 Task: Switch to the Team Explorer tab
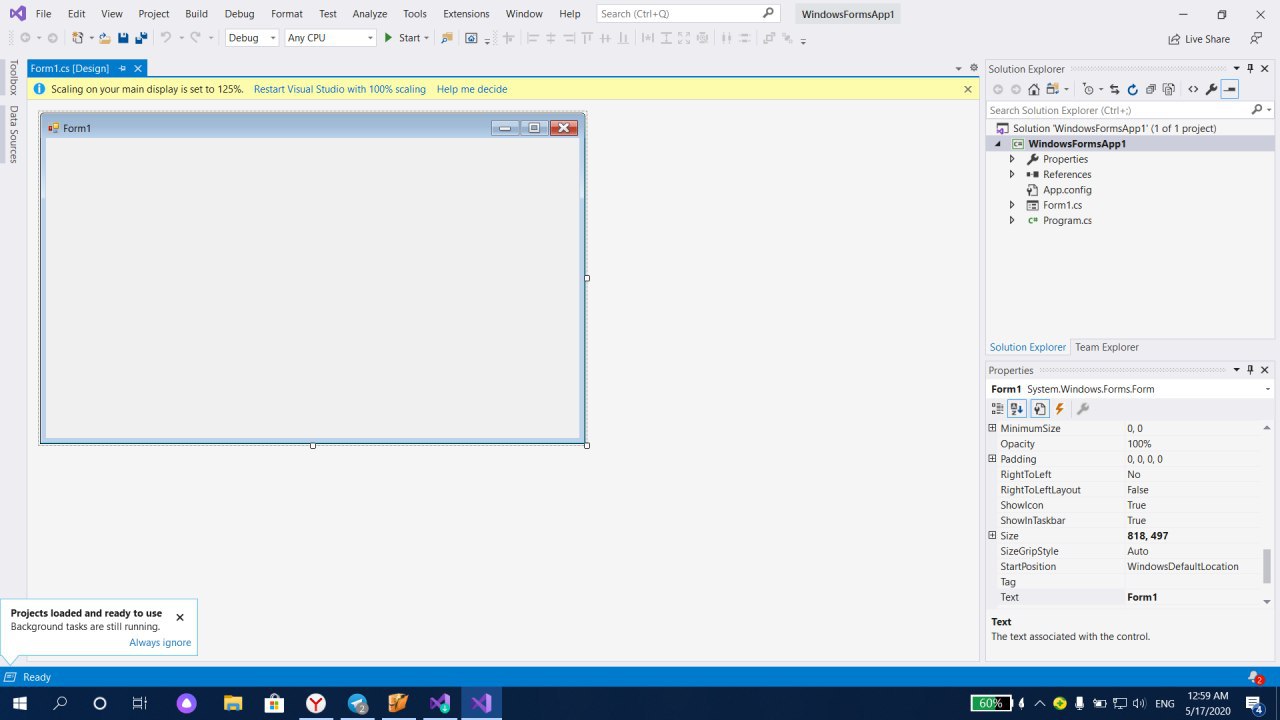tap(1106, 347)
